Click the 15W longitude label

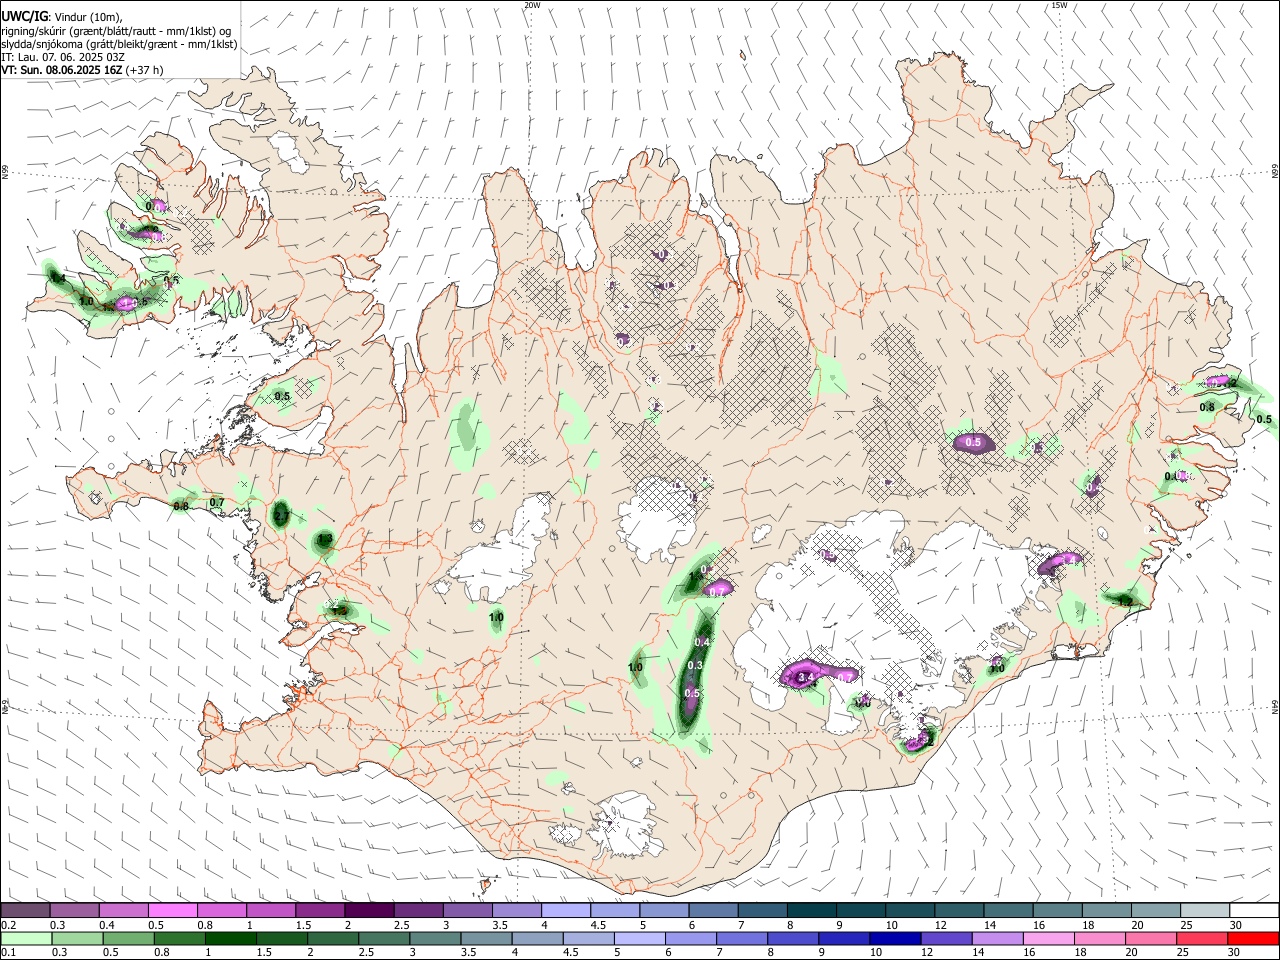1059,5
